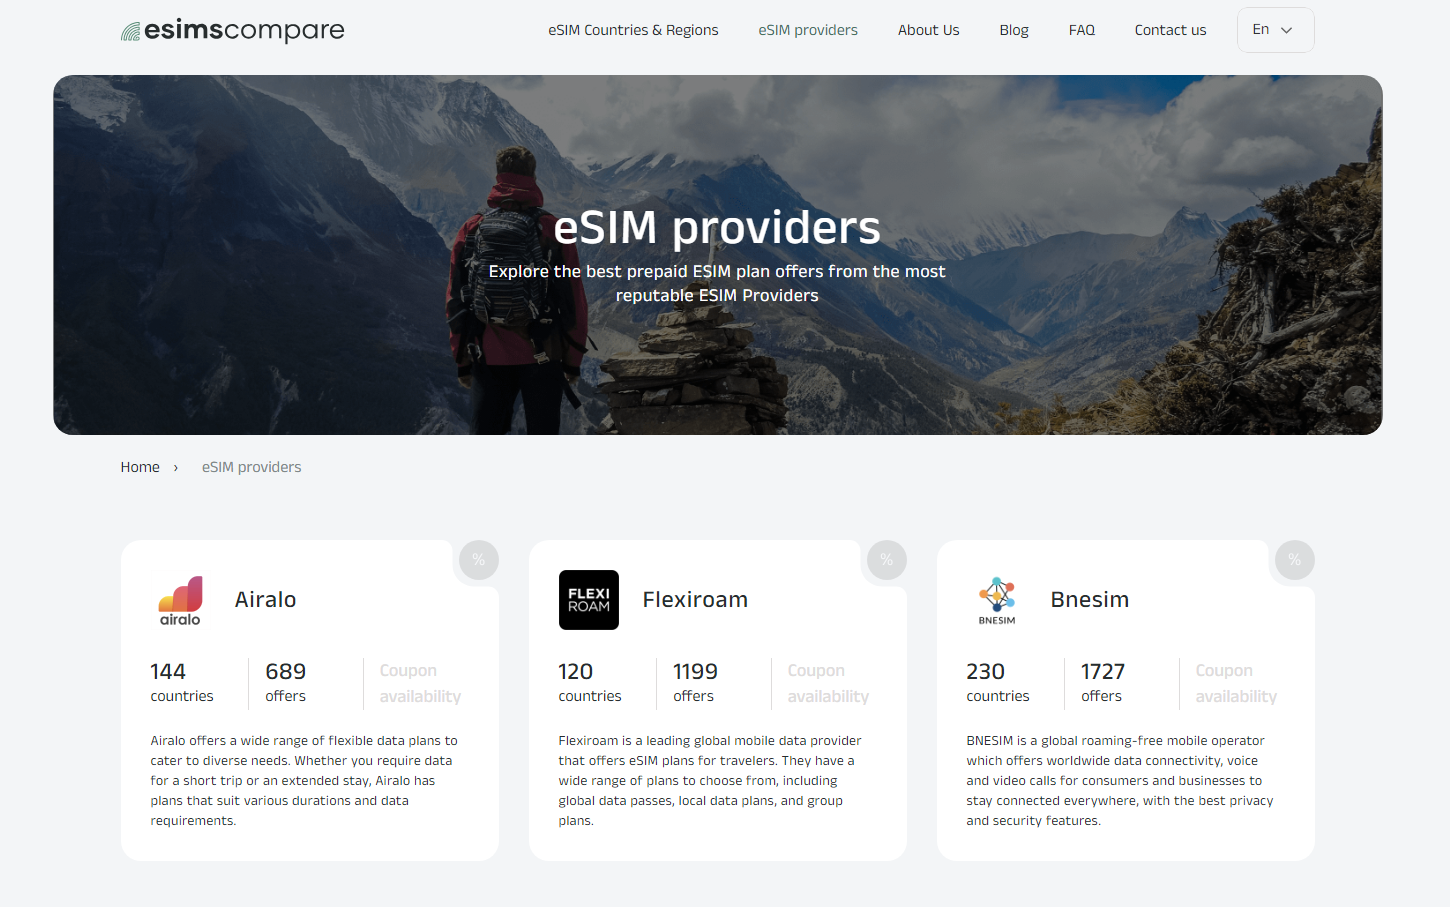Viewport: 1450px width, 907px height.
Task: Click Flexiroam's 1199 offers stat
Action: [x=695, y=683]
